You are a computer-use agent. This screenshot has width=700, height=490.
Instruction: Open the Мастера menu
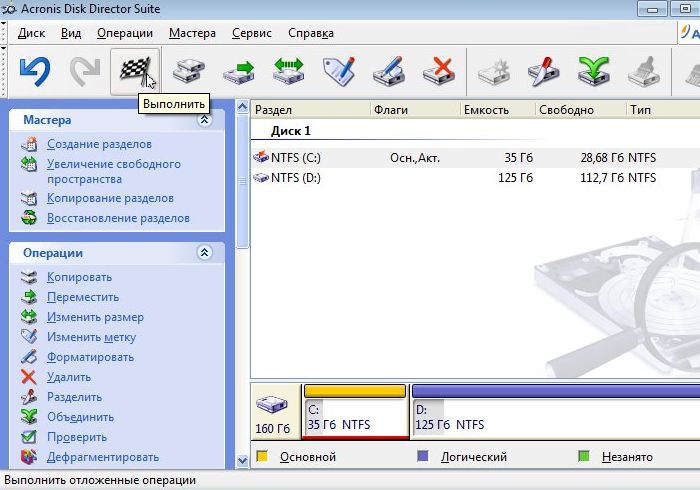tap(192, 33)
